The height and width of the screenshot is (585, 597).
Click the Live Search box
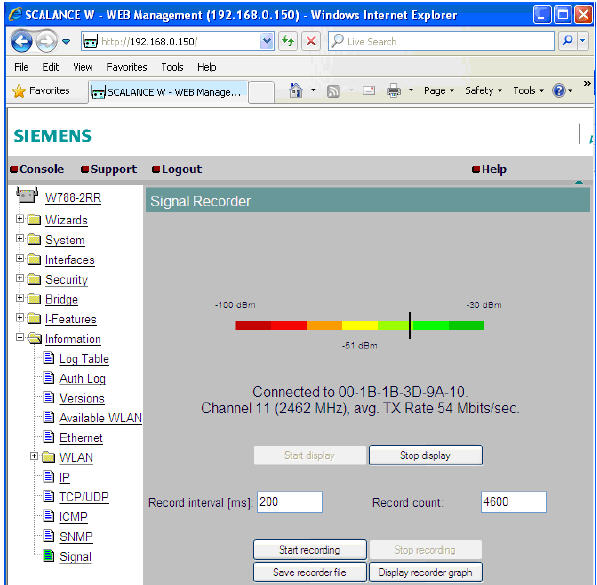pyautogui.click(x=441, y=41)
